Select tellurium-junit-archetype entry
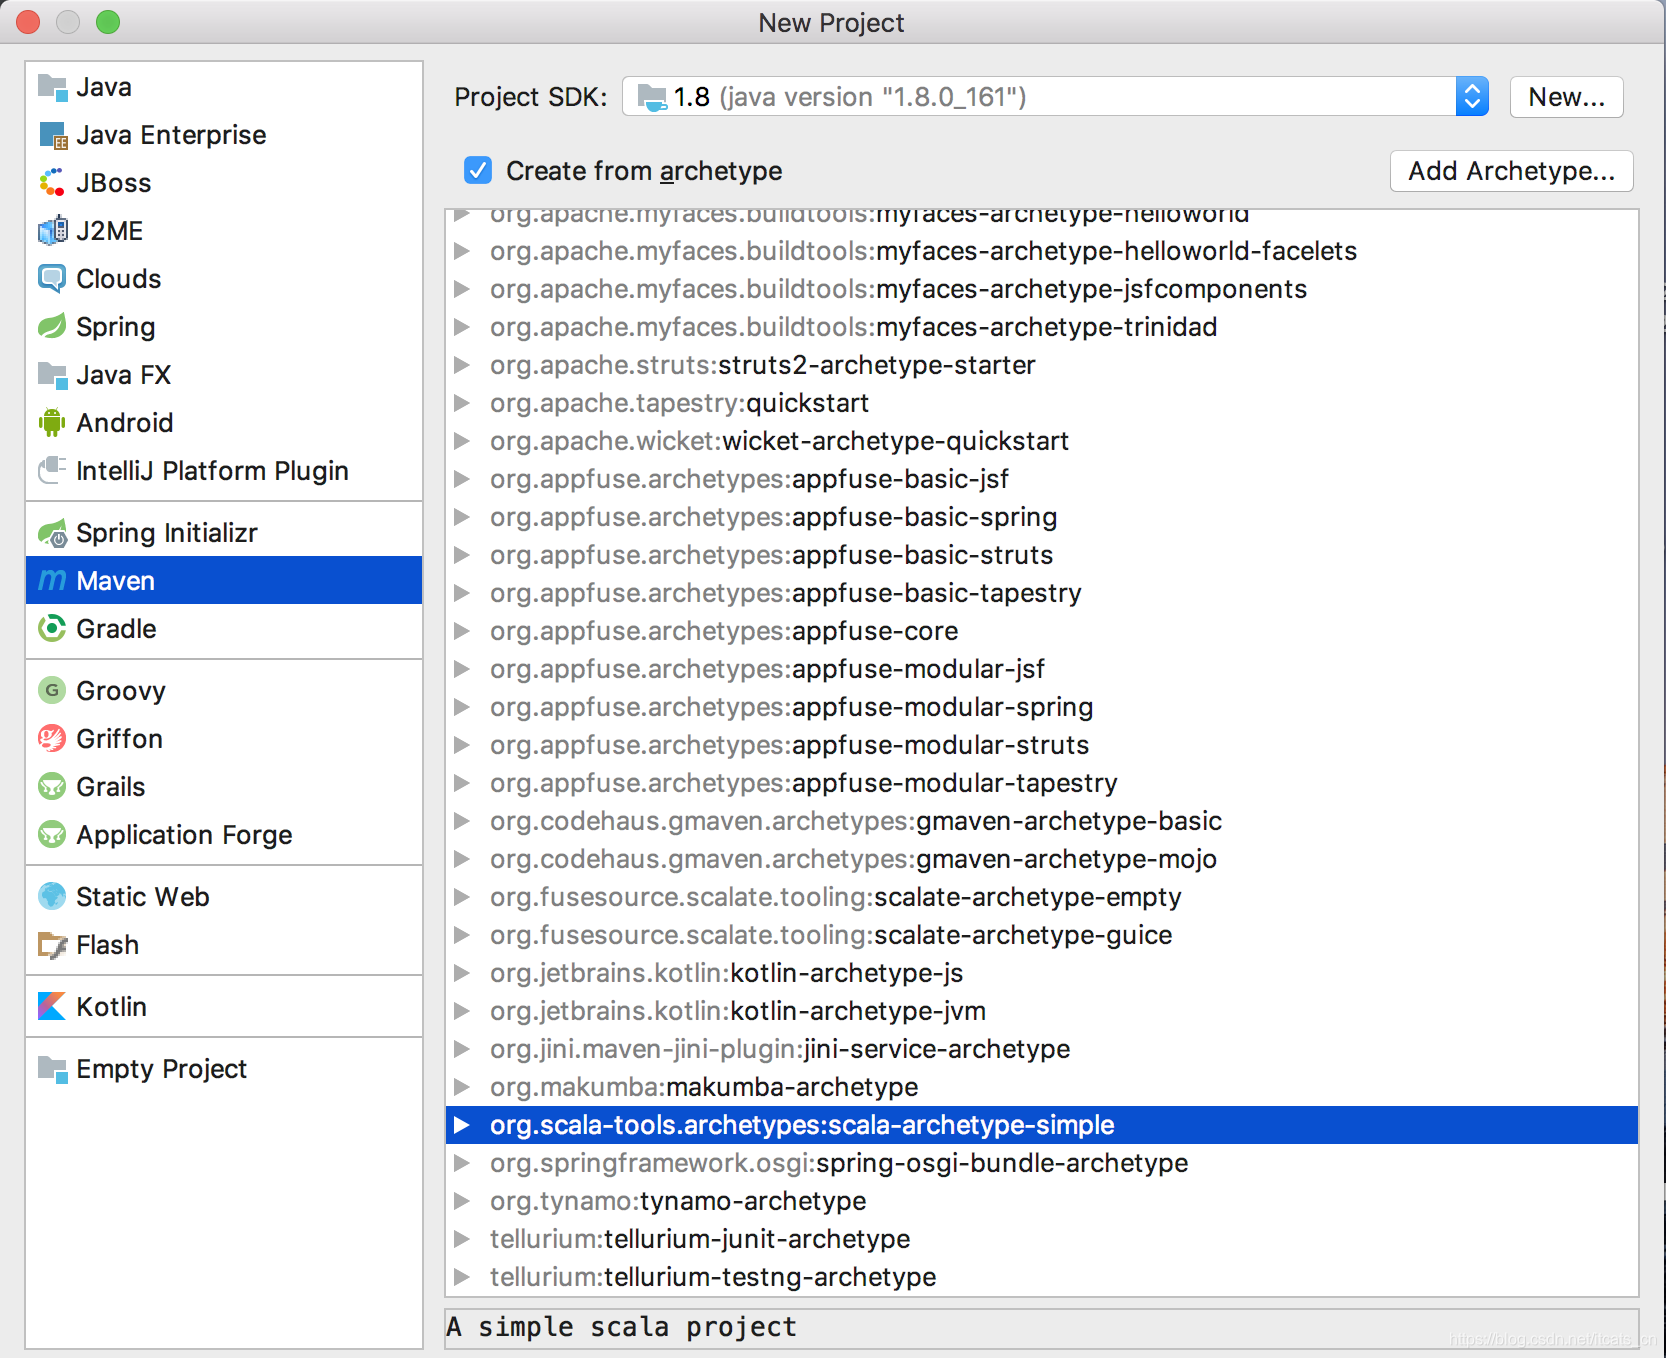Viewport: 1666px width, 1358px height. [x=700, y=1239]
